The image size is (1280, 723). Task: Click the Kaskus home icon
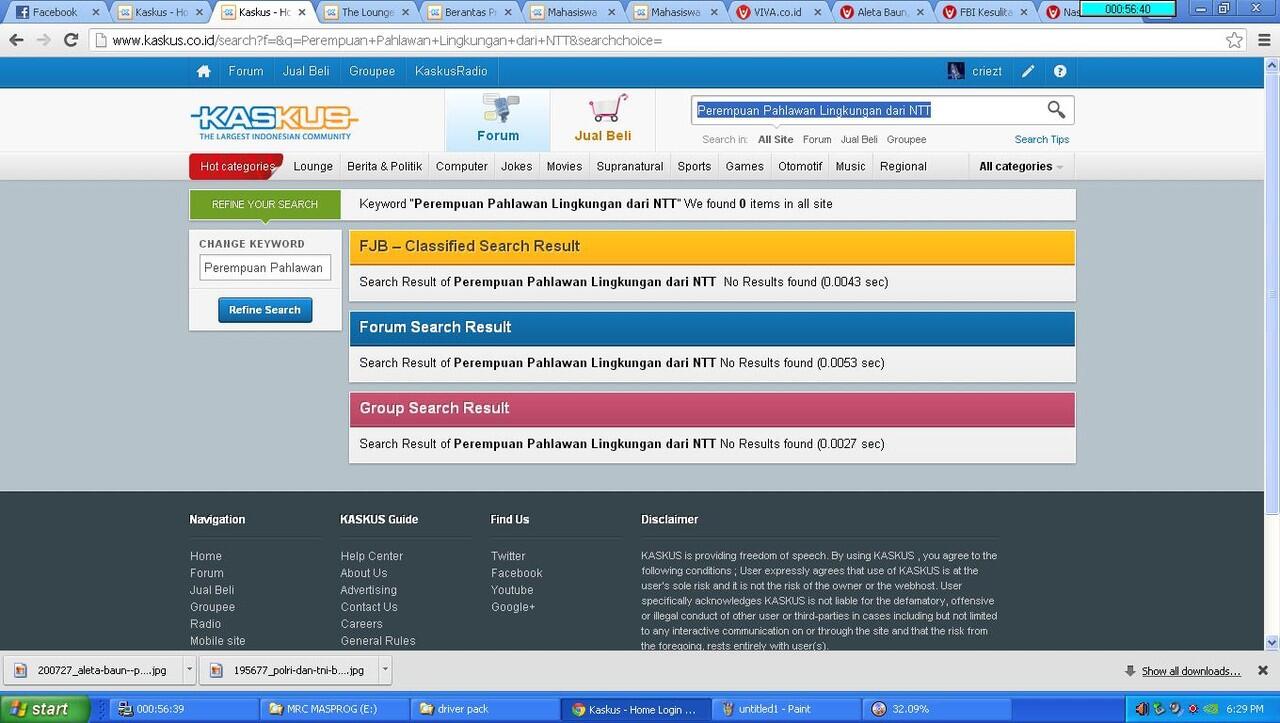tap(204, 71)
